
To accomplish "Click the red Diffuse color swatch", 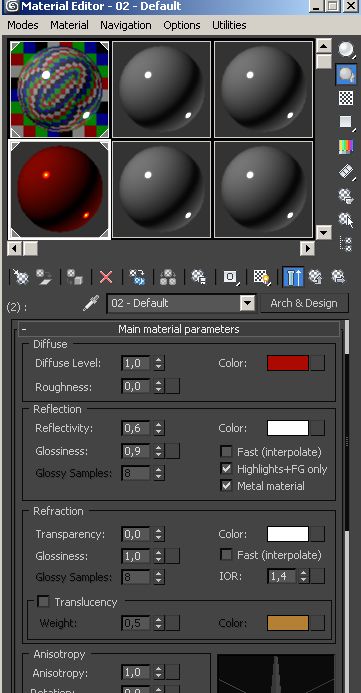I will pos(288,363).
